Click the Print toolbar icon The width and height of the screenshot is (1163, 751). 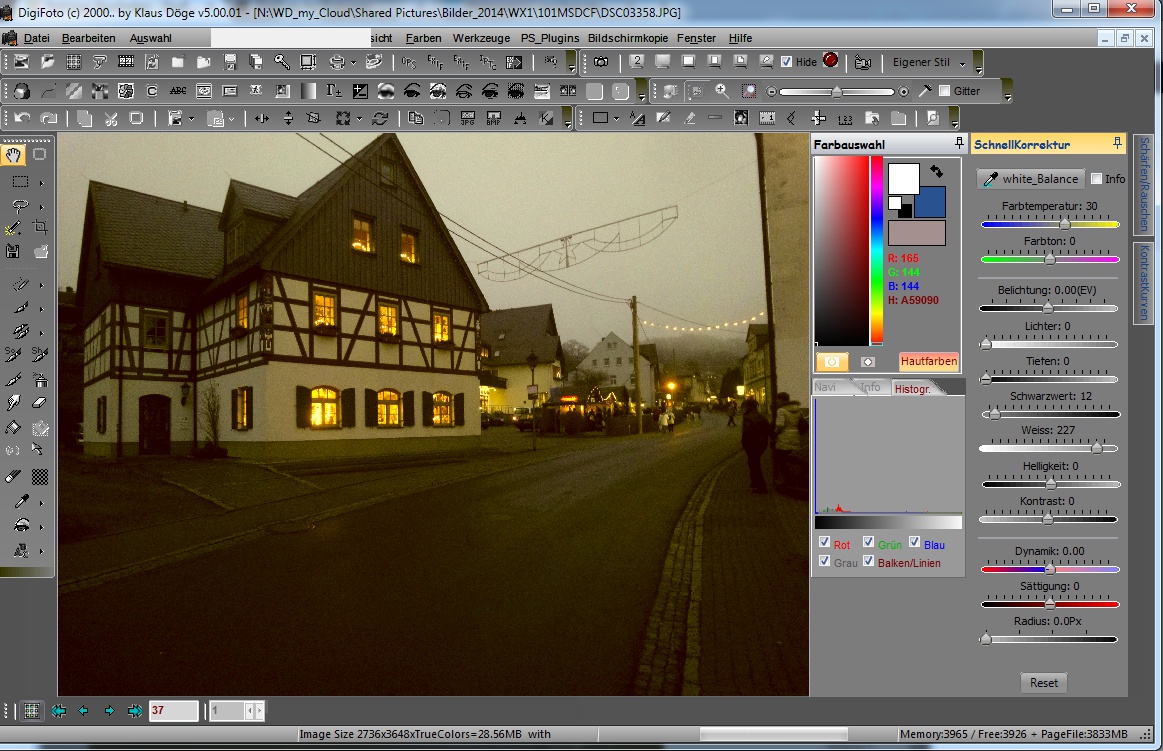(x=337, y=62)
